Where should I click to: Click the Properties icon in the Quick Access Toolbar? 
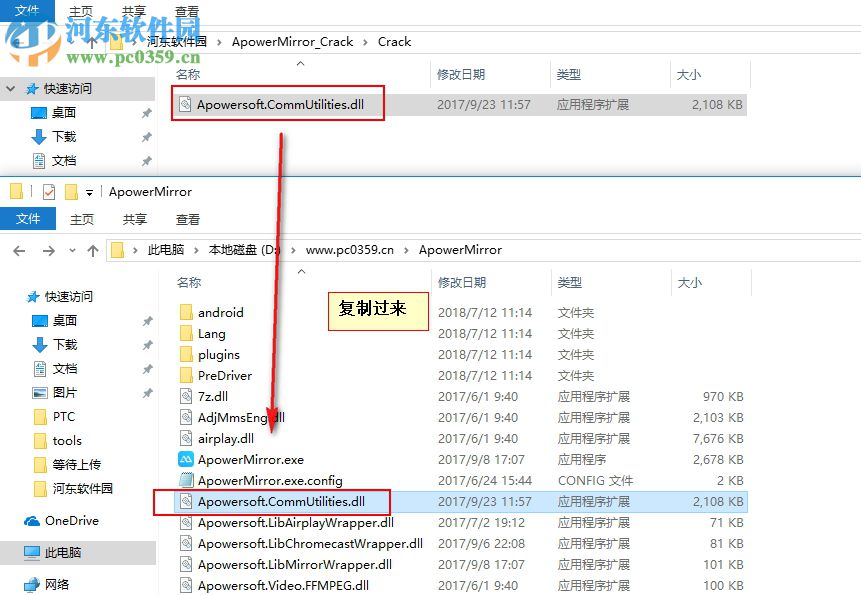click(x=49, y=191)
